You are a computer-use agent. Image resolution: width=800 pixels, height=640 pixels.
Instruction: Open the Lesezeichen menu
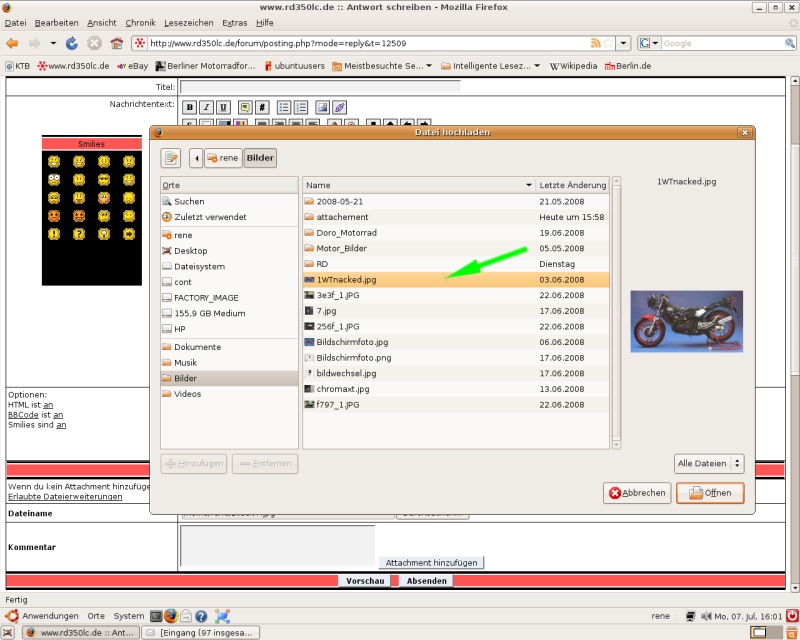pyautogui.click(x=187, y=22)
